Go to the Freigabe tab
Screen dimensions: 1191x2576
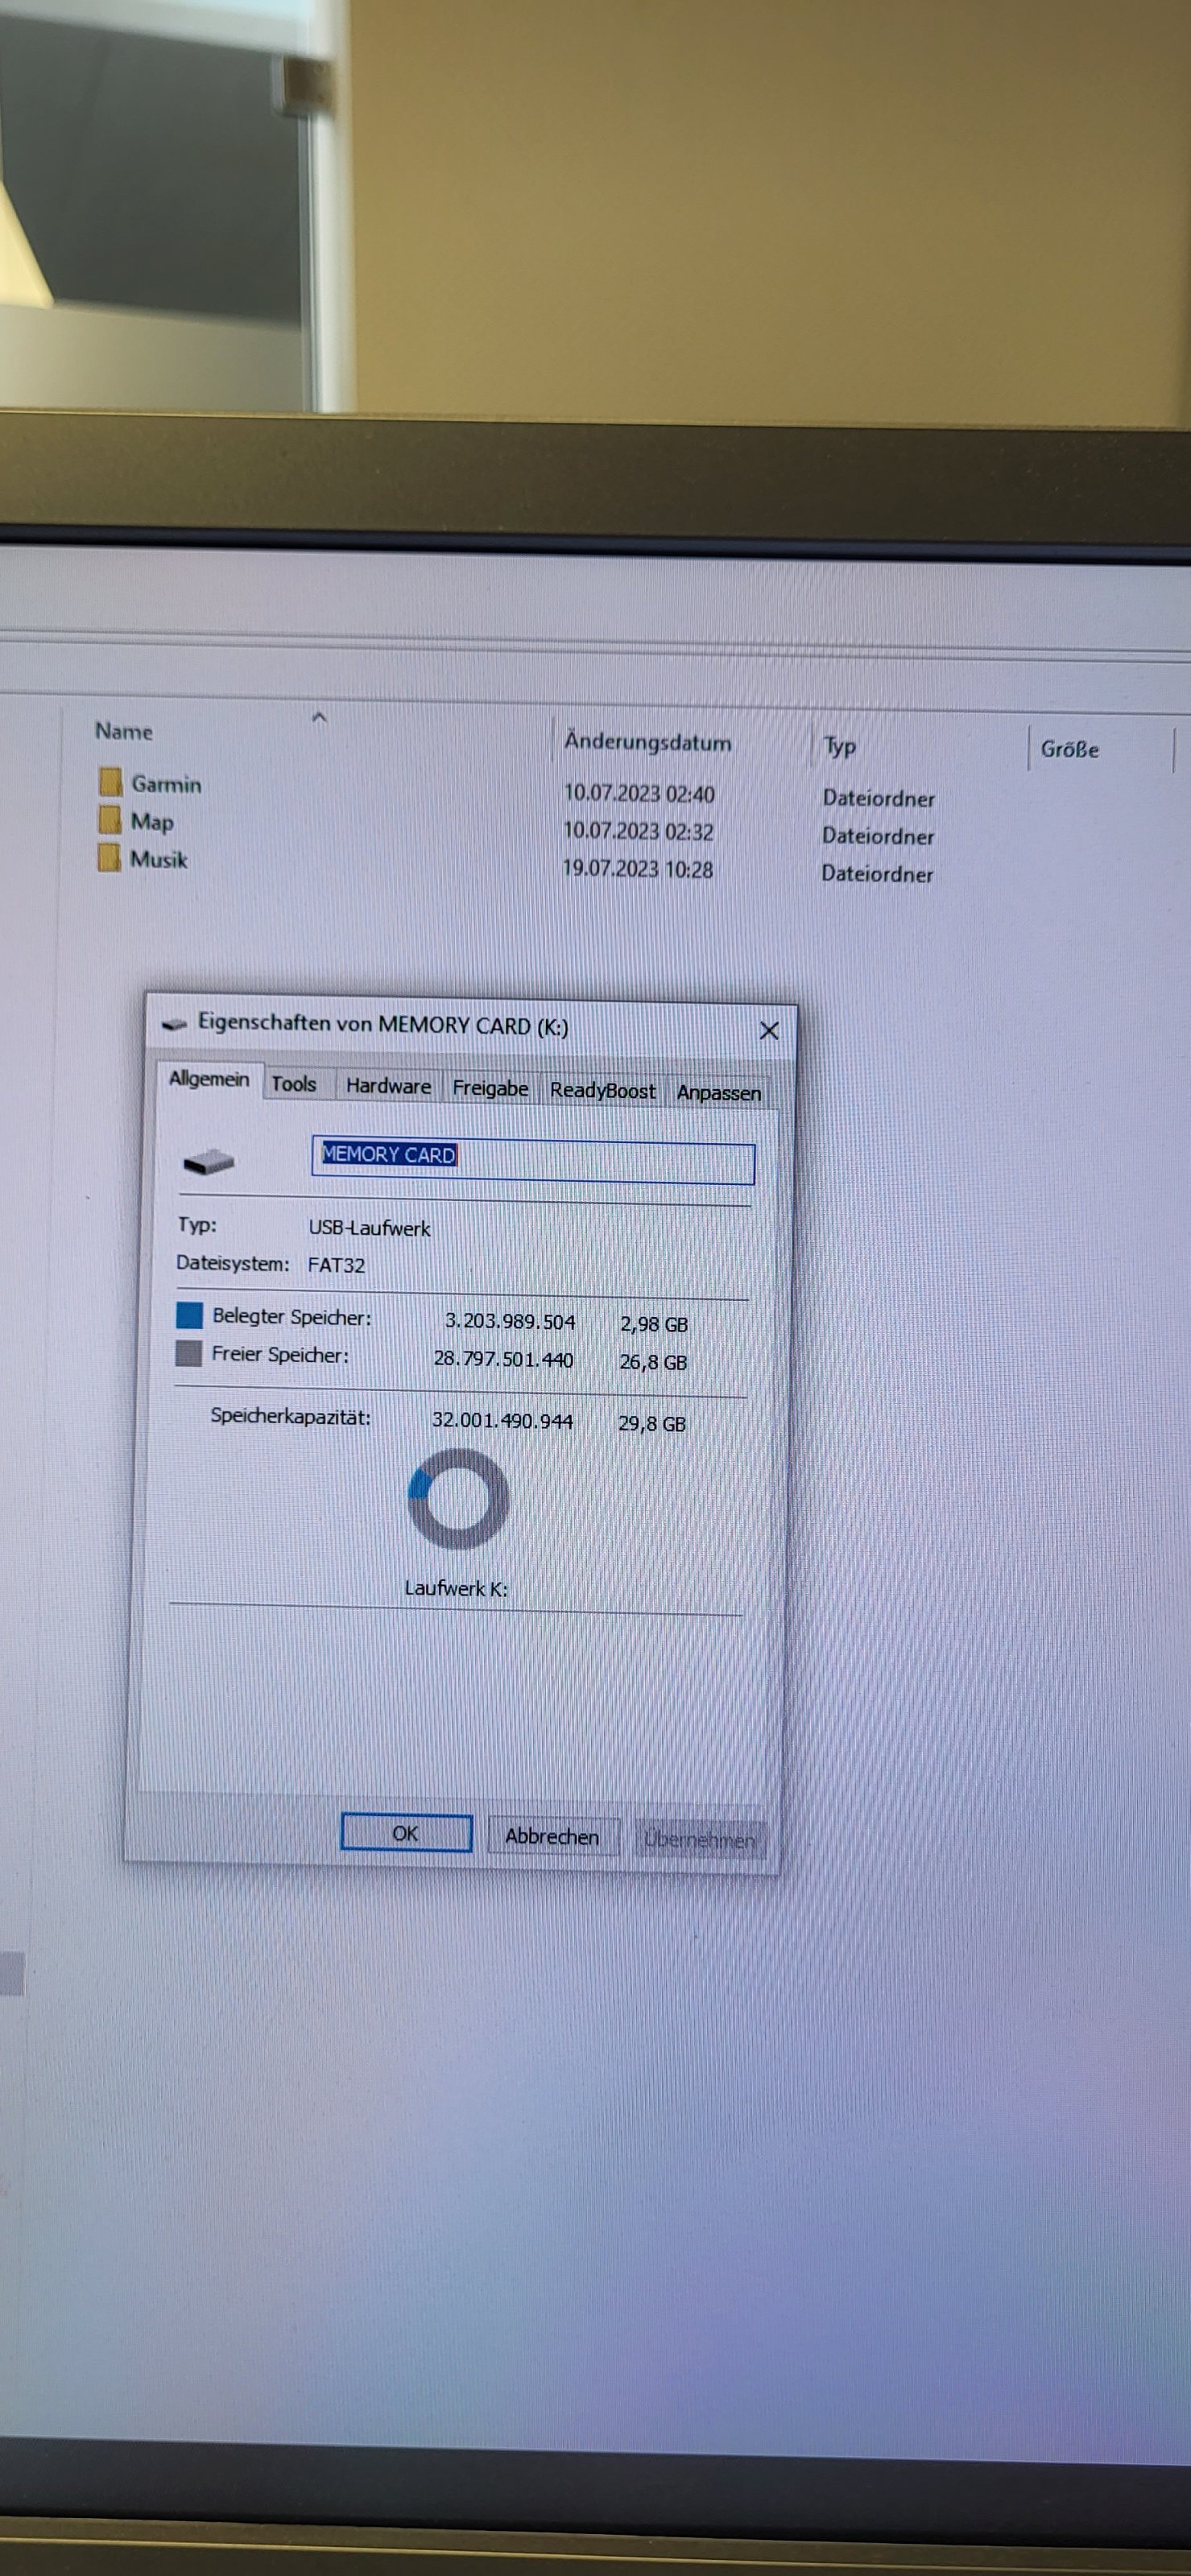(x=490, y=1088)
